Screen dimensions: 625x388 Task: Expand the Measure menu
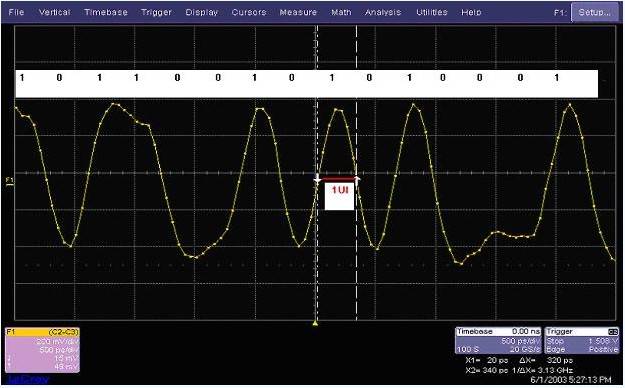298,12
